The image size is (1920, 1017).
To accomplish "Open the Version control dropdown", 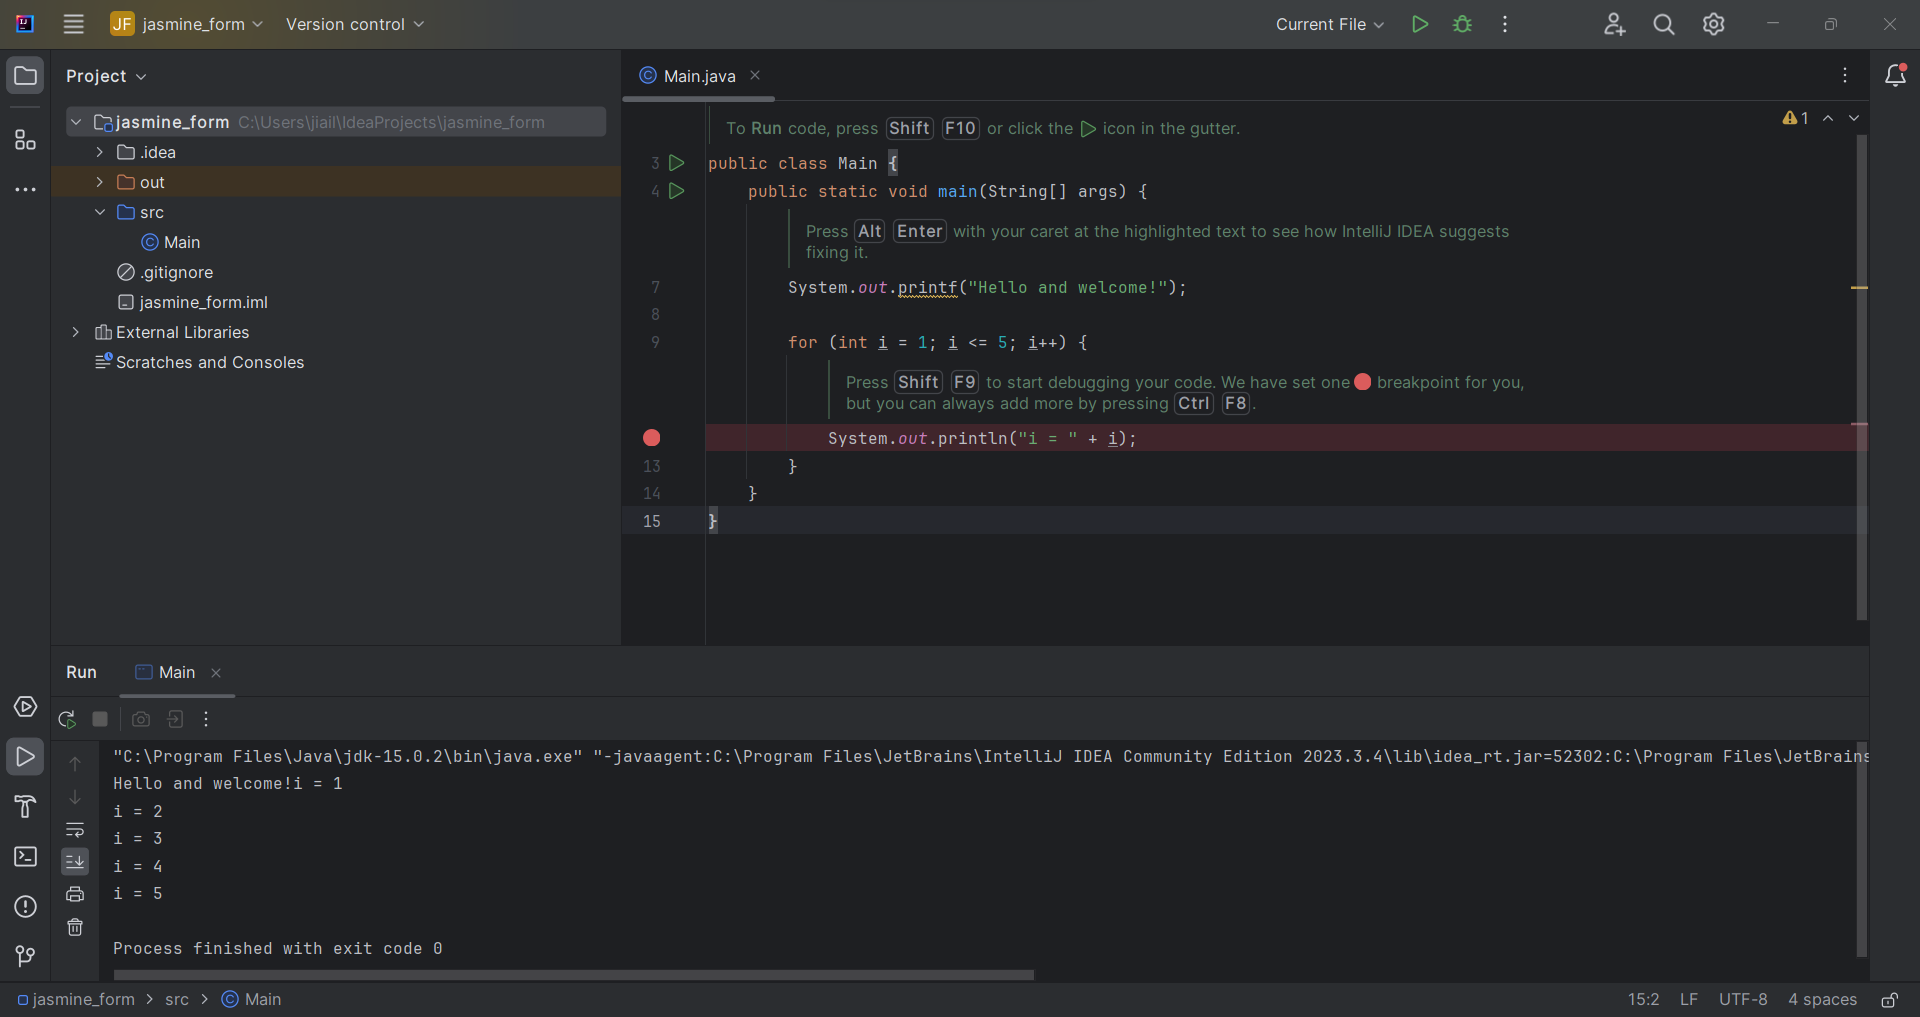I will pyautogui.click(x=355, y=24).
